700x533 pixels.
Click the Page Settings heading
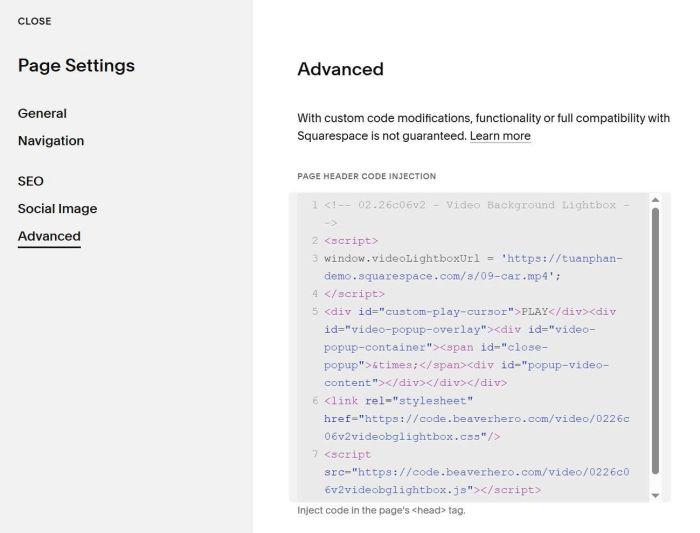[x=76, y=66]
